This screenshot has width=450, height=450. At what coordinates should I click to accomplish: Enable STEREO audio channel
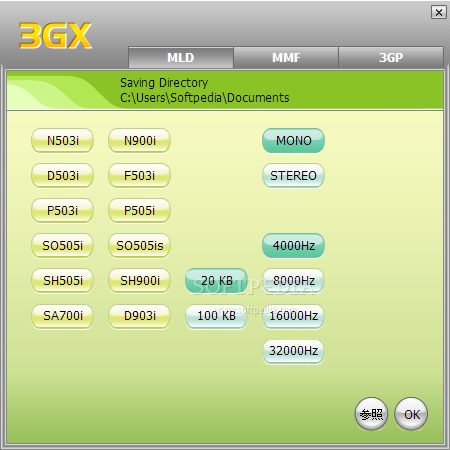coord(293,175)
